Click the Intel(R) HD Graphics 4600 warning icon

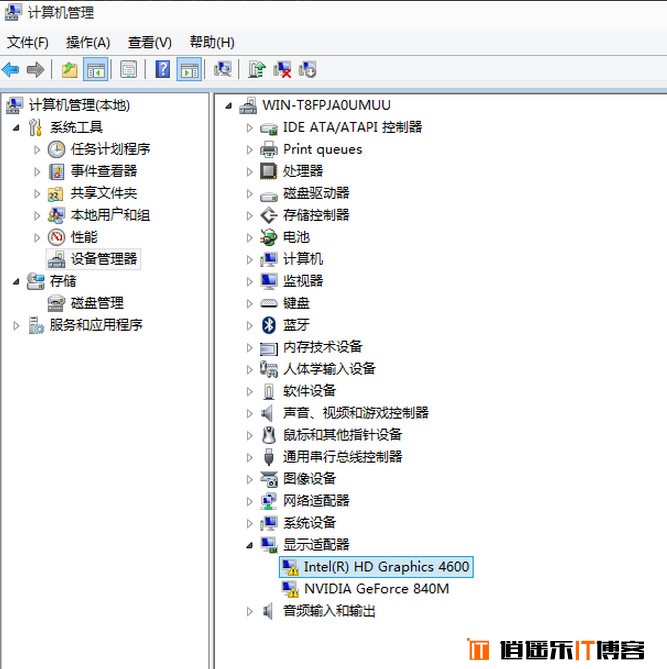pos(290,567)
